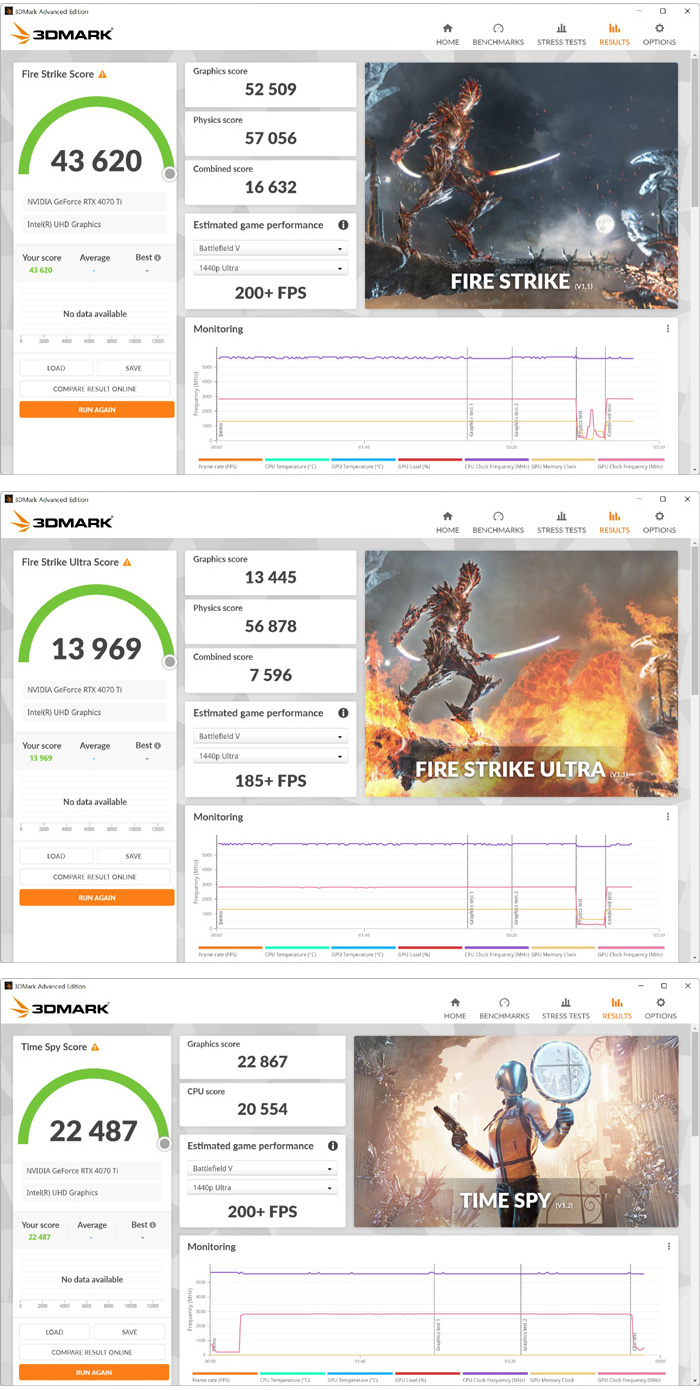Image resolution: width=700 pixels, height=1390 pixels.
Task: Toggle CPU Temperature legend in Fire Strike Ultra monitoring
Action: pyautogui.click(x=296, y=952)
